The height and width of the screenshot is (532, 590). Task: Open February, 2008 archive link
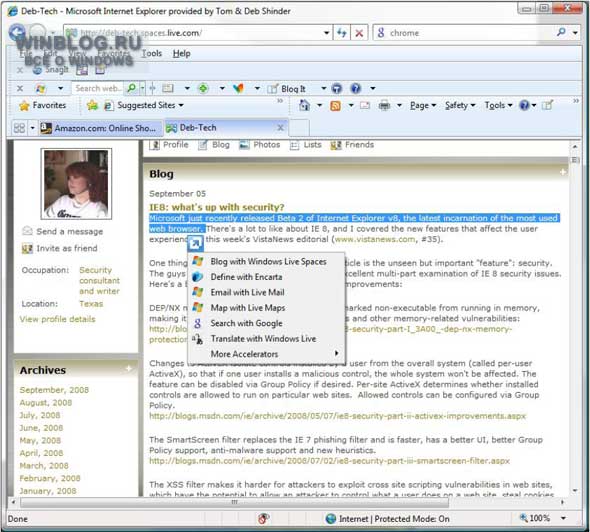pyautogui.click(x=50, y=478)
